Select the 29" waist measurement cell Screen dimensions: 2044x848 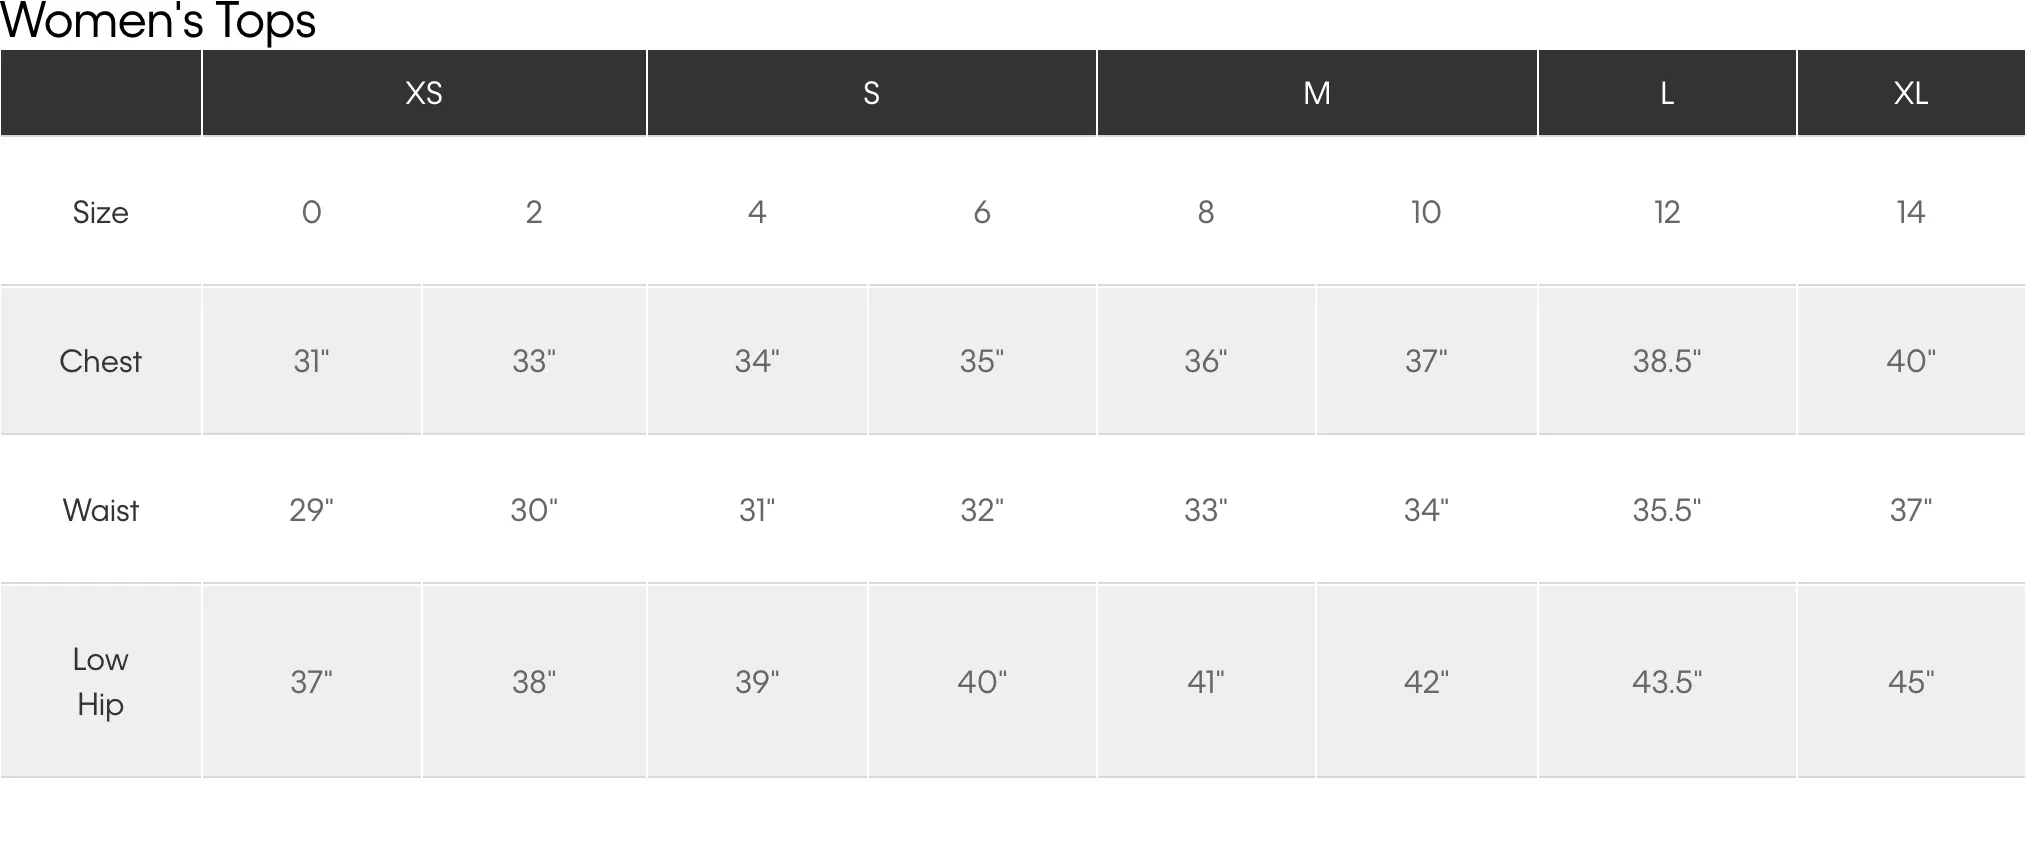(x=312, y=510)
